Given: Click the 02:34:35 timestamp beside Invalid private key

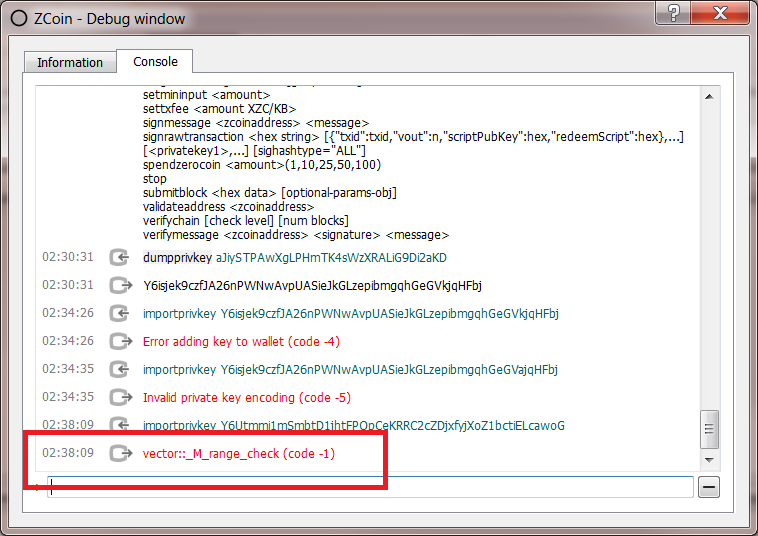Looking at the screenshot, I should coord(68,397).
